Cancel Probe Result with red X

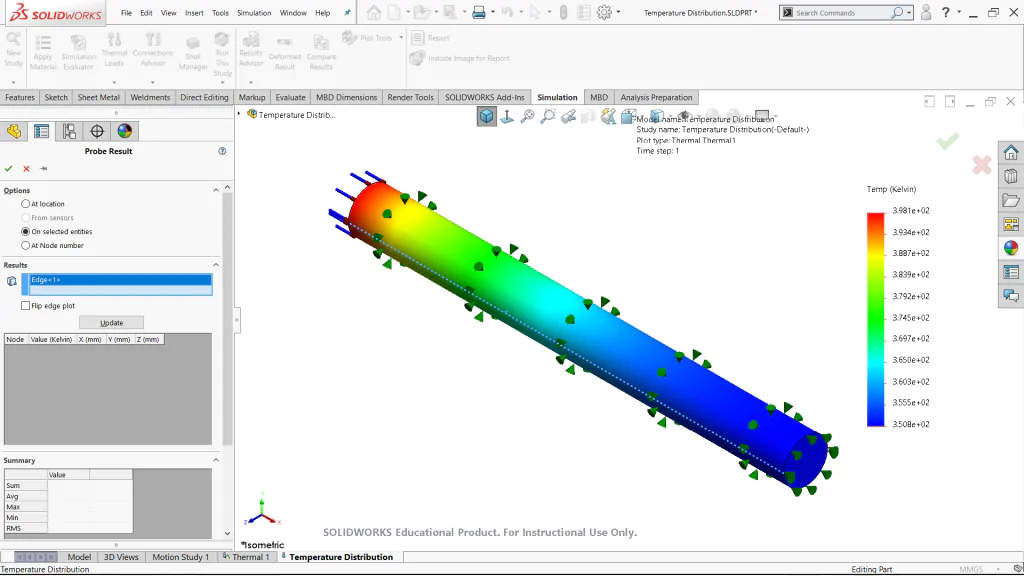(x=26, y=168)
